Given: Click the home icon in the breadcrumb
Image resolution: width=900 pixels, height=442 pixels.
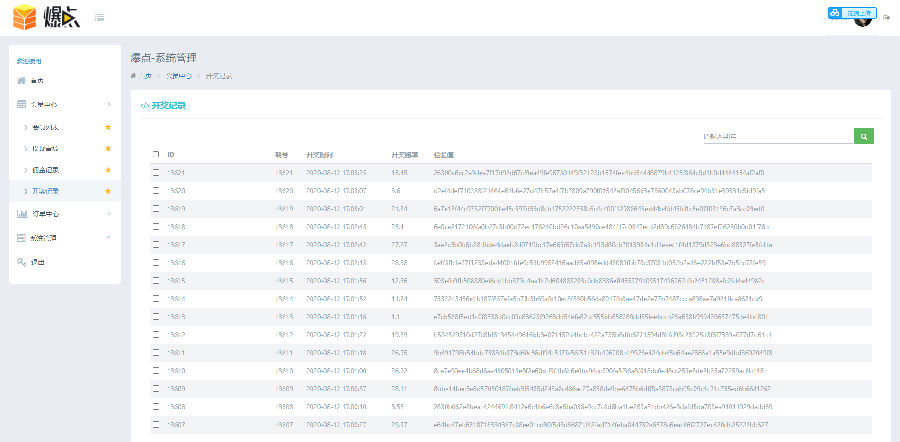Looking at the screenshot, I should click(133, 76).
